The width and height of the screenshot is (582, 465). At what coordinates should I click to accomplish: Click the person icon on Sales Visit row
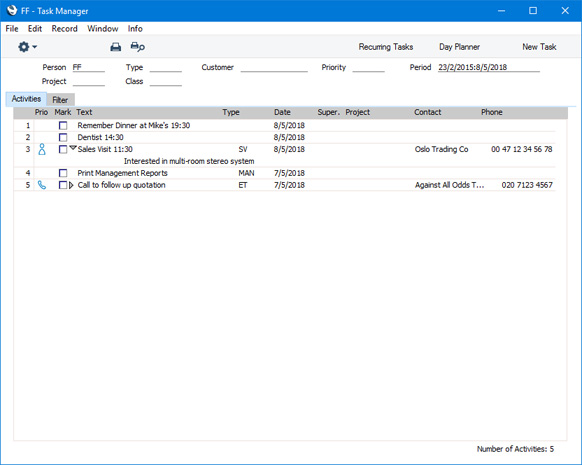tap(42, 149)
